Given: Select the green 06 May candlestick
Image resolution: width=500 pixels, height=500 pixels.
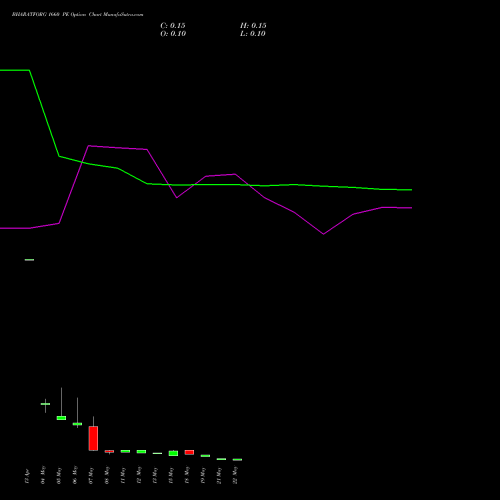Looking at the screenshot, I should pos(77,424).
